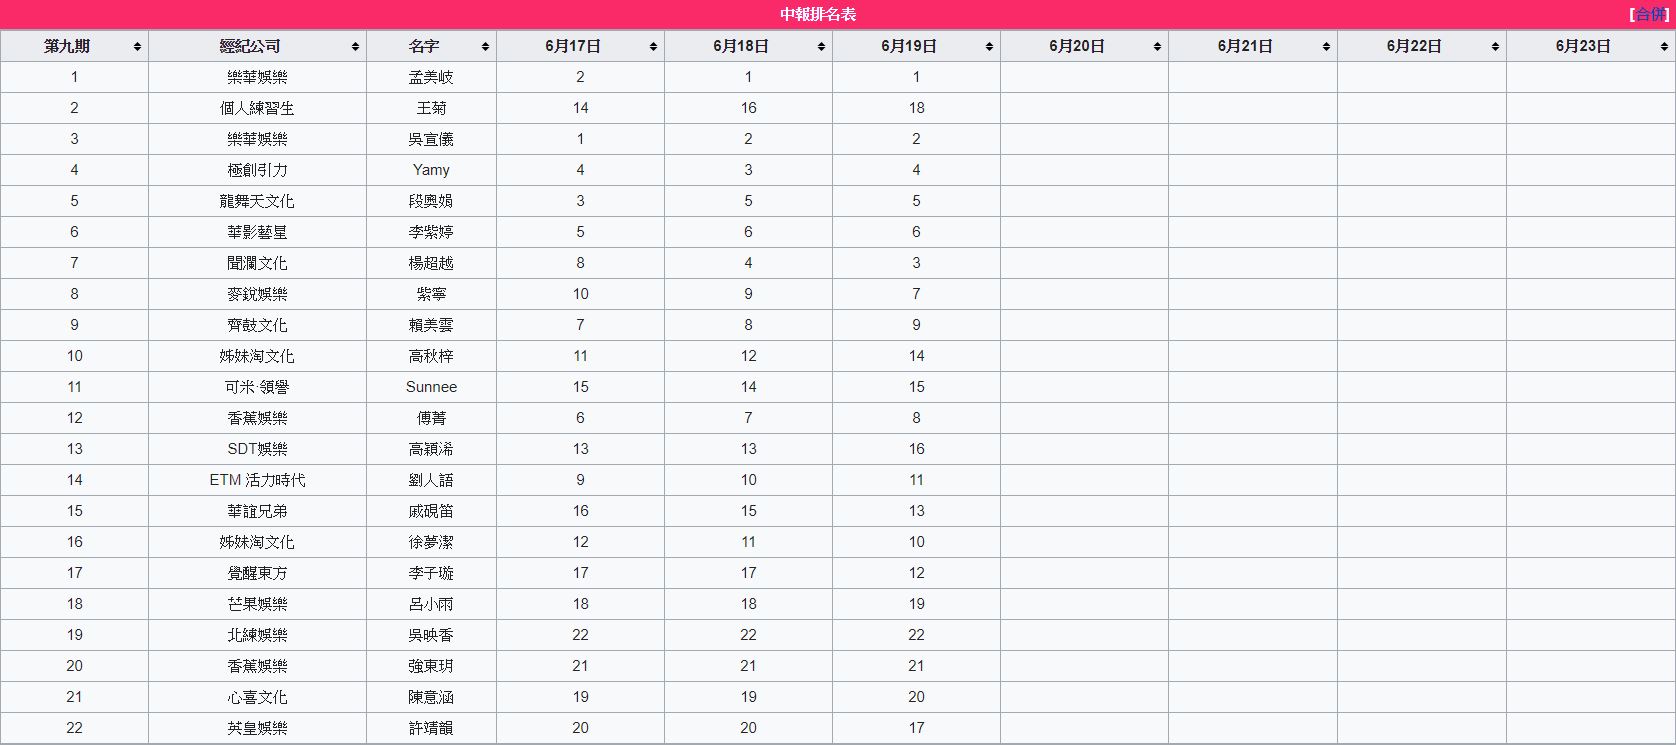The image size is (1676, 745).
Task: Sort by 名字 column using arrows
Action: point(485,47)
